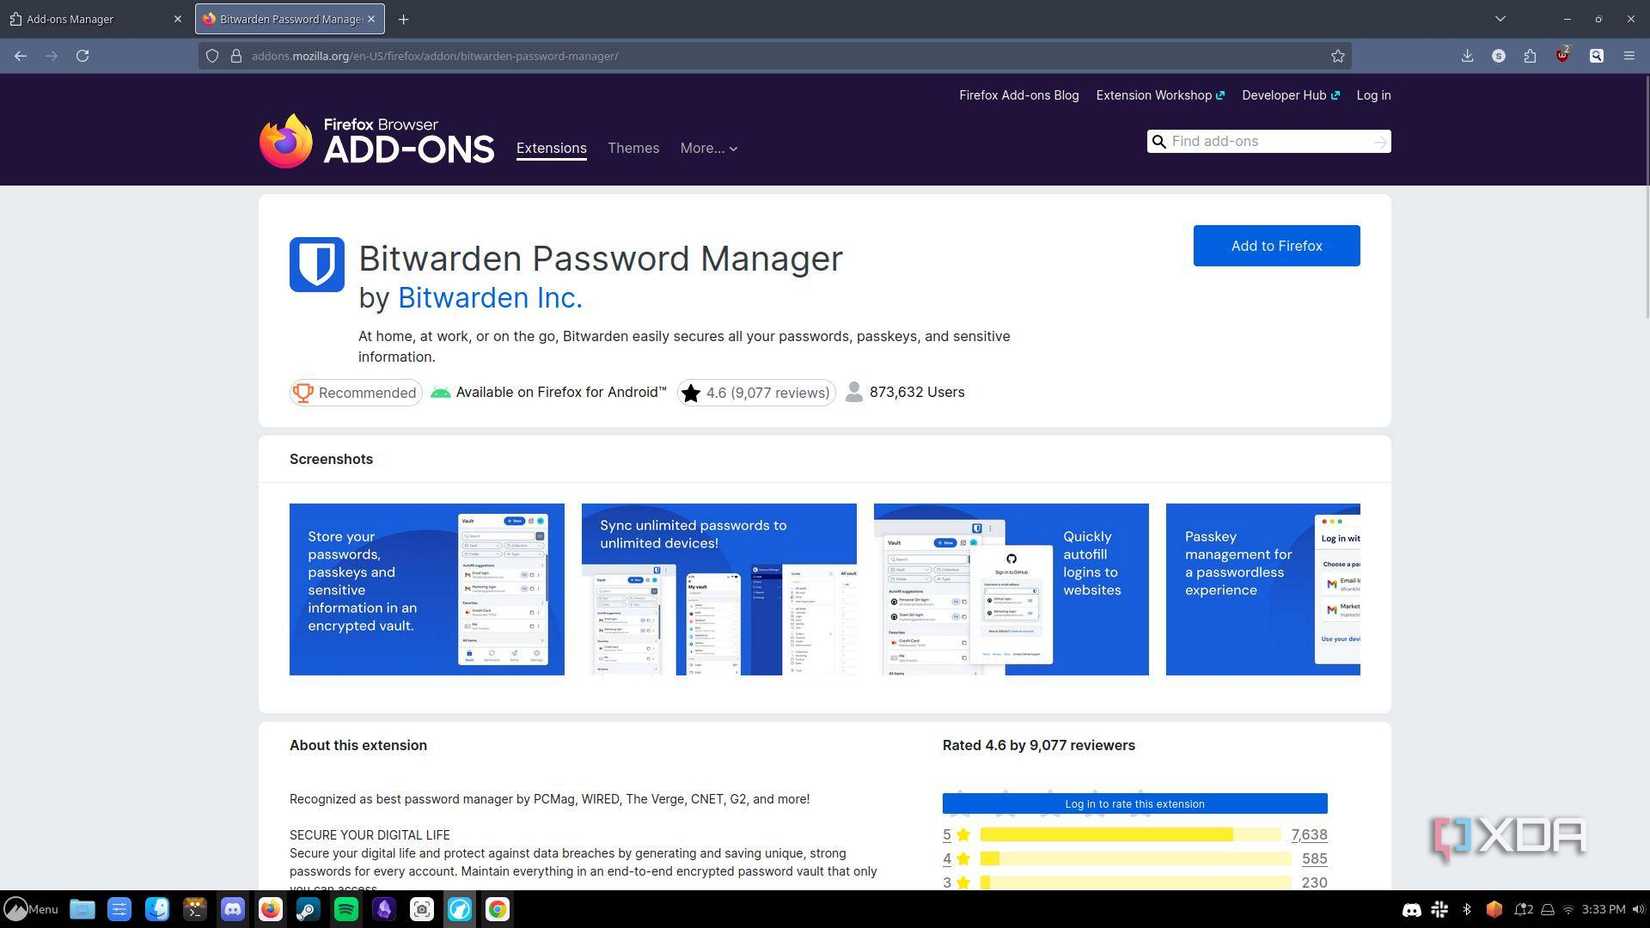Click Log in to rate this extension

1134,804
